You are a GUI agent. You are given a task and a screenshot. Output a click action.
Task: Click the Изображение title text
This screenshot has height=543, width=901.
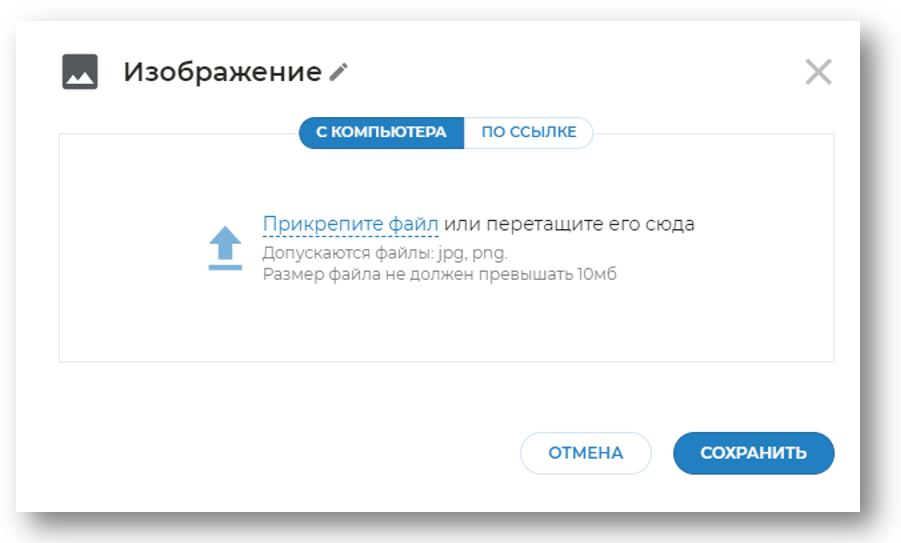click(x=222, y=72)
